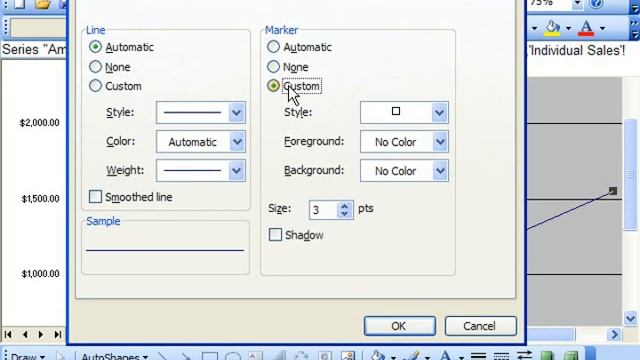Click the Fill Color bucket in Formatting toolbar
640x360 pixels.
[x=553, y=29]
